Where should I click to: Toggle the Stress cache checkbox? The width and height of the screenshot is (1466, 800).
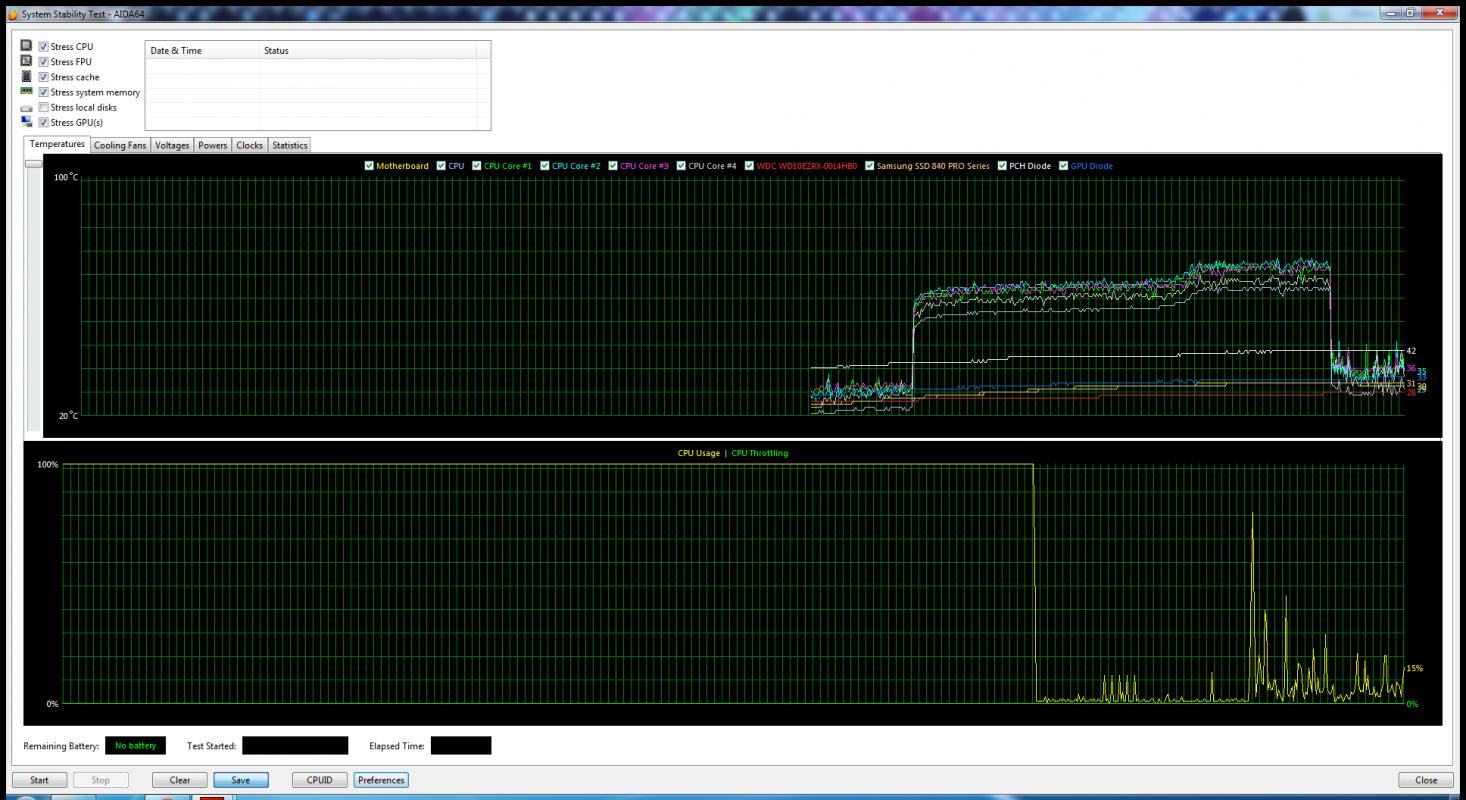click(43, 77)
